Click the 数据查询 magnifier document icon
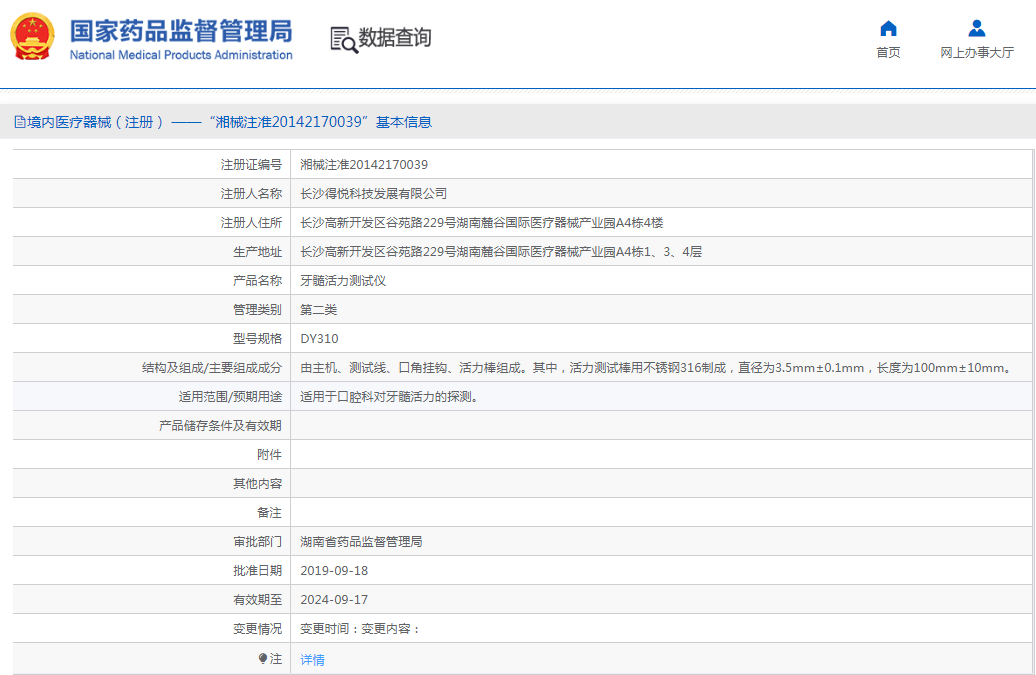 tap(343, 39)
